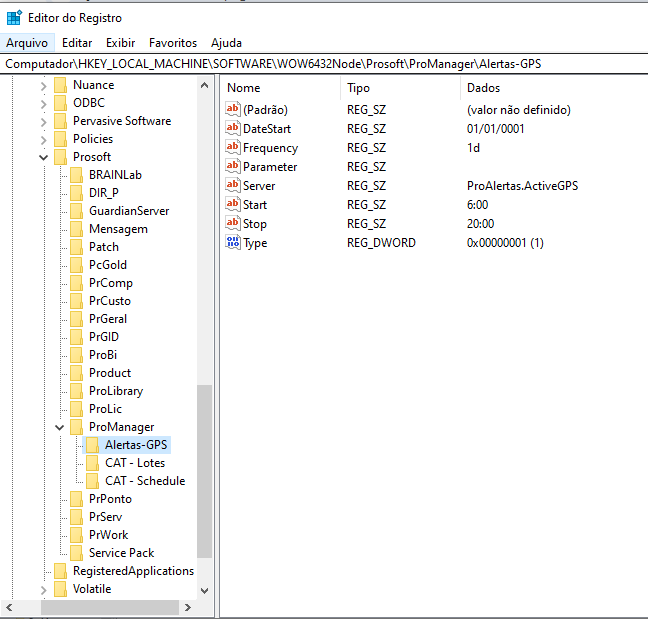Select the (Padrão) string value icon
648x619 pixels.
(233, 110)
